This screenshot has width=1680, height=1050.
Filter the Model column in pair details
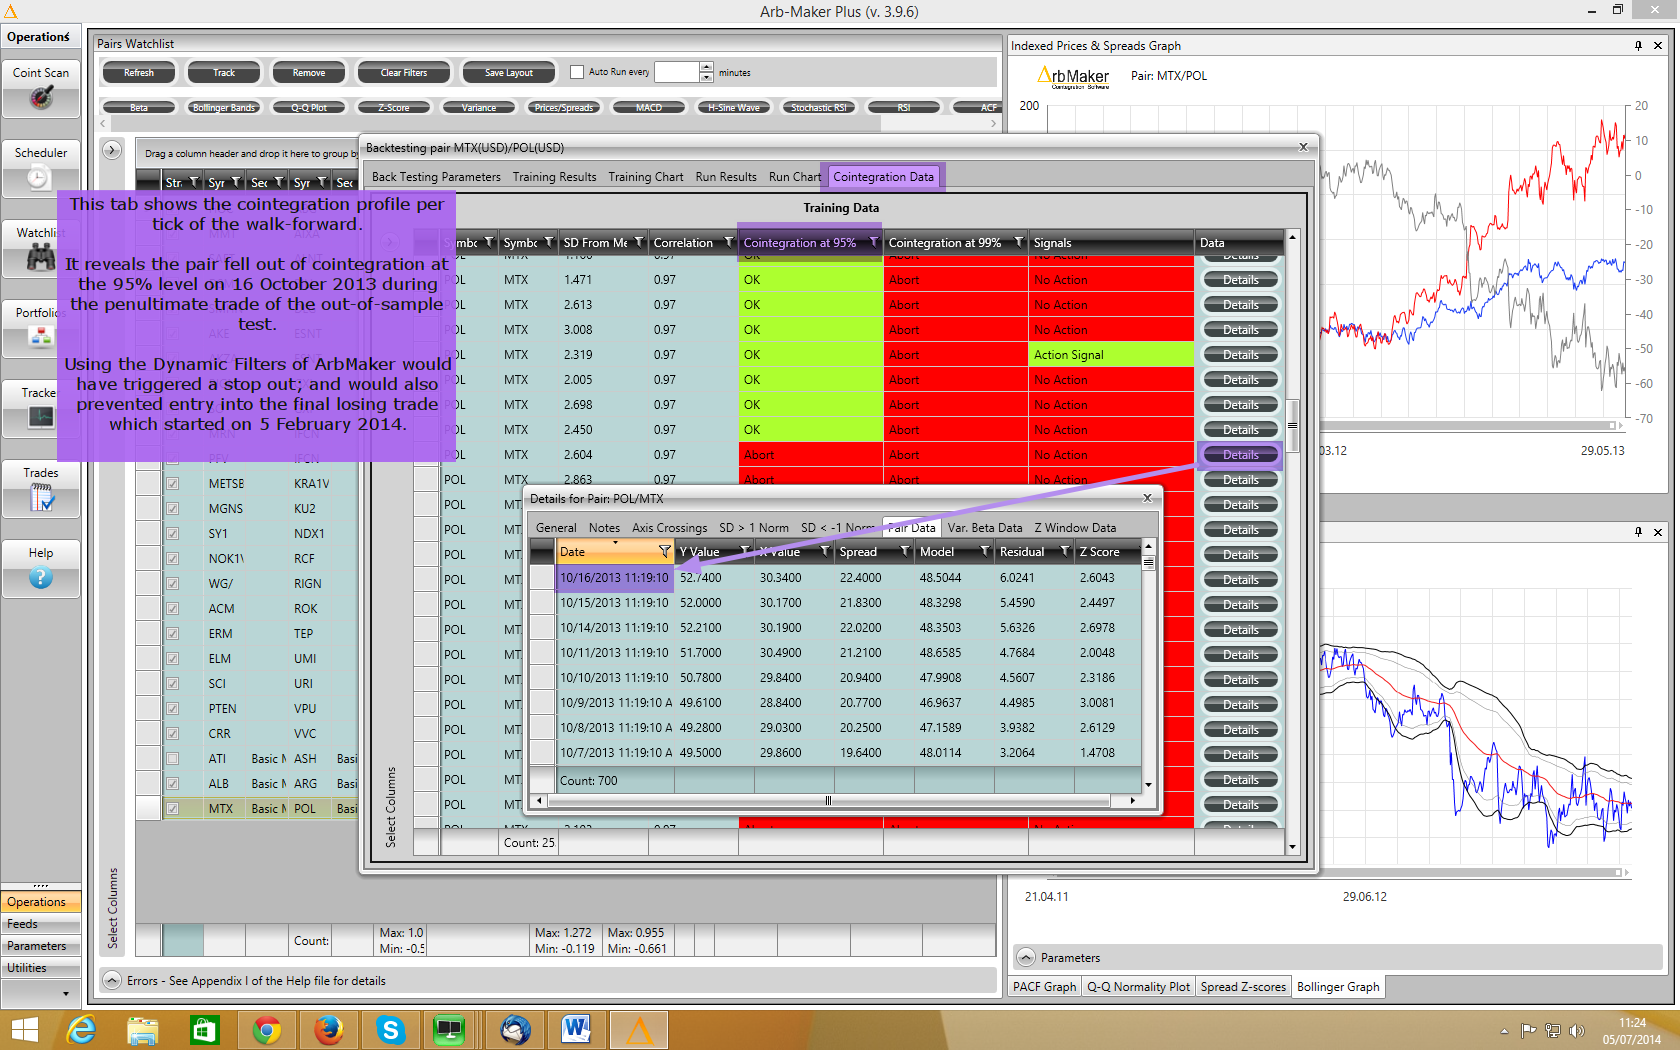point(985,552)
